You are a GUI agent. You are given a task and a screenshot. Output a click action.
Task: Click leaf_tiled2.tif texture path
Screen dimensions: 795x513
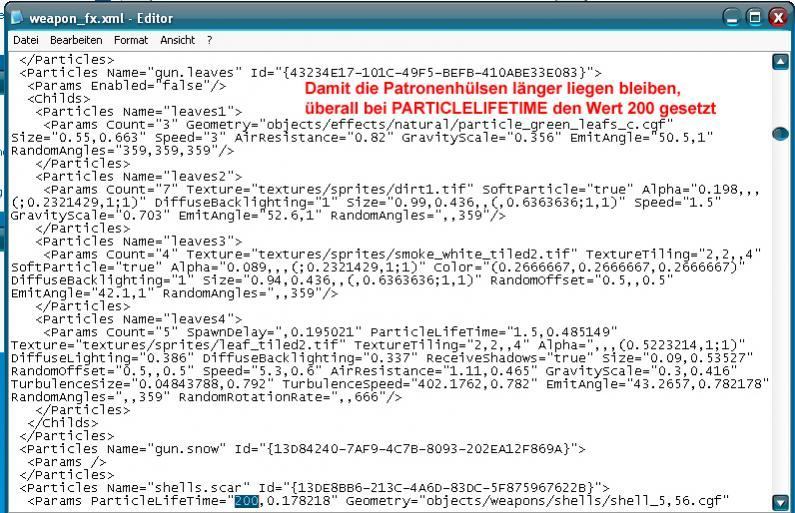pyautogui.click(x=210, y=345)
